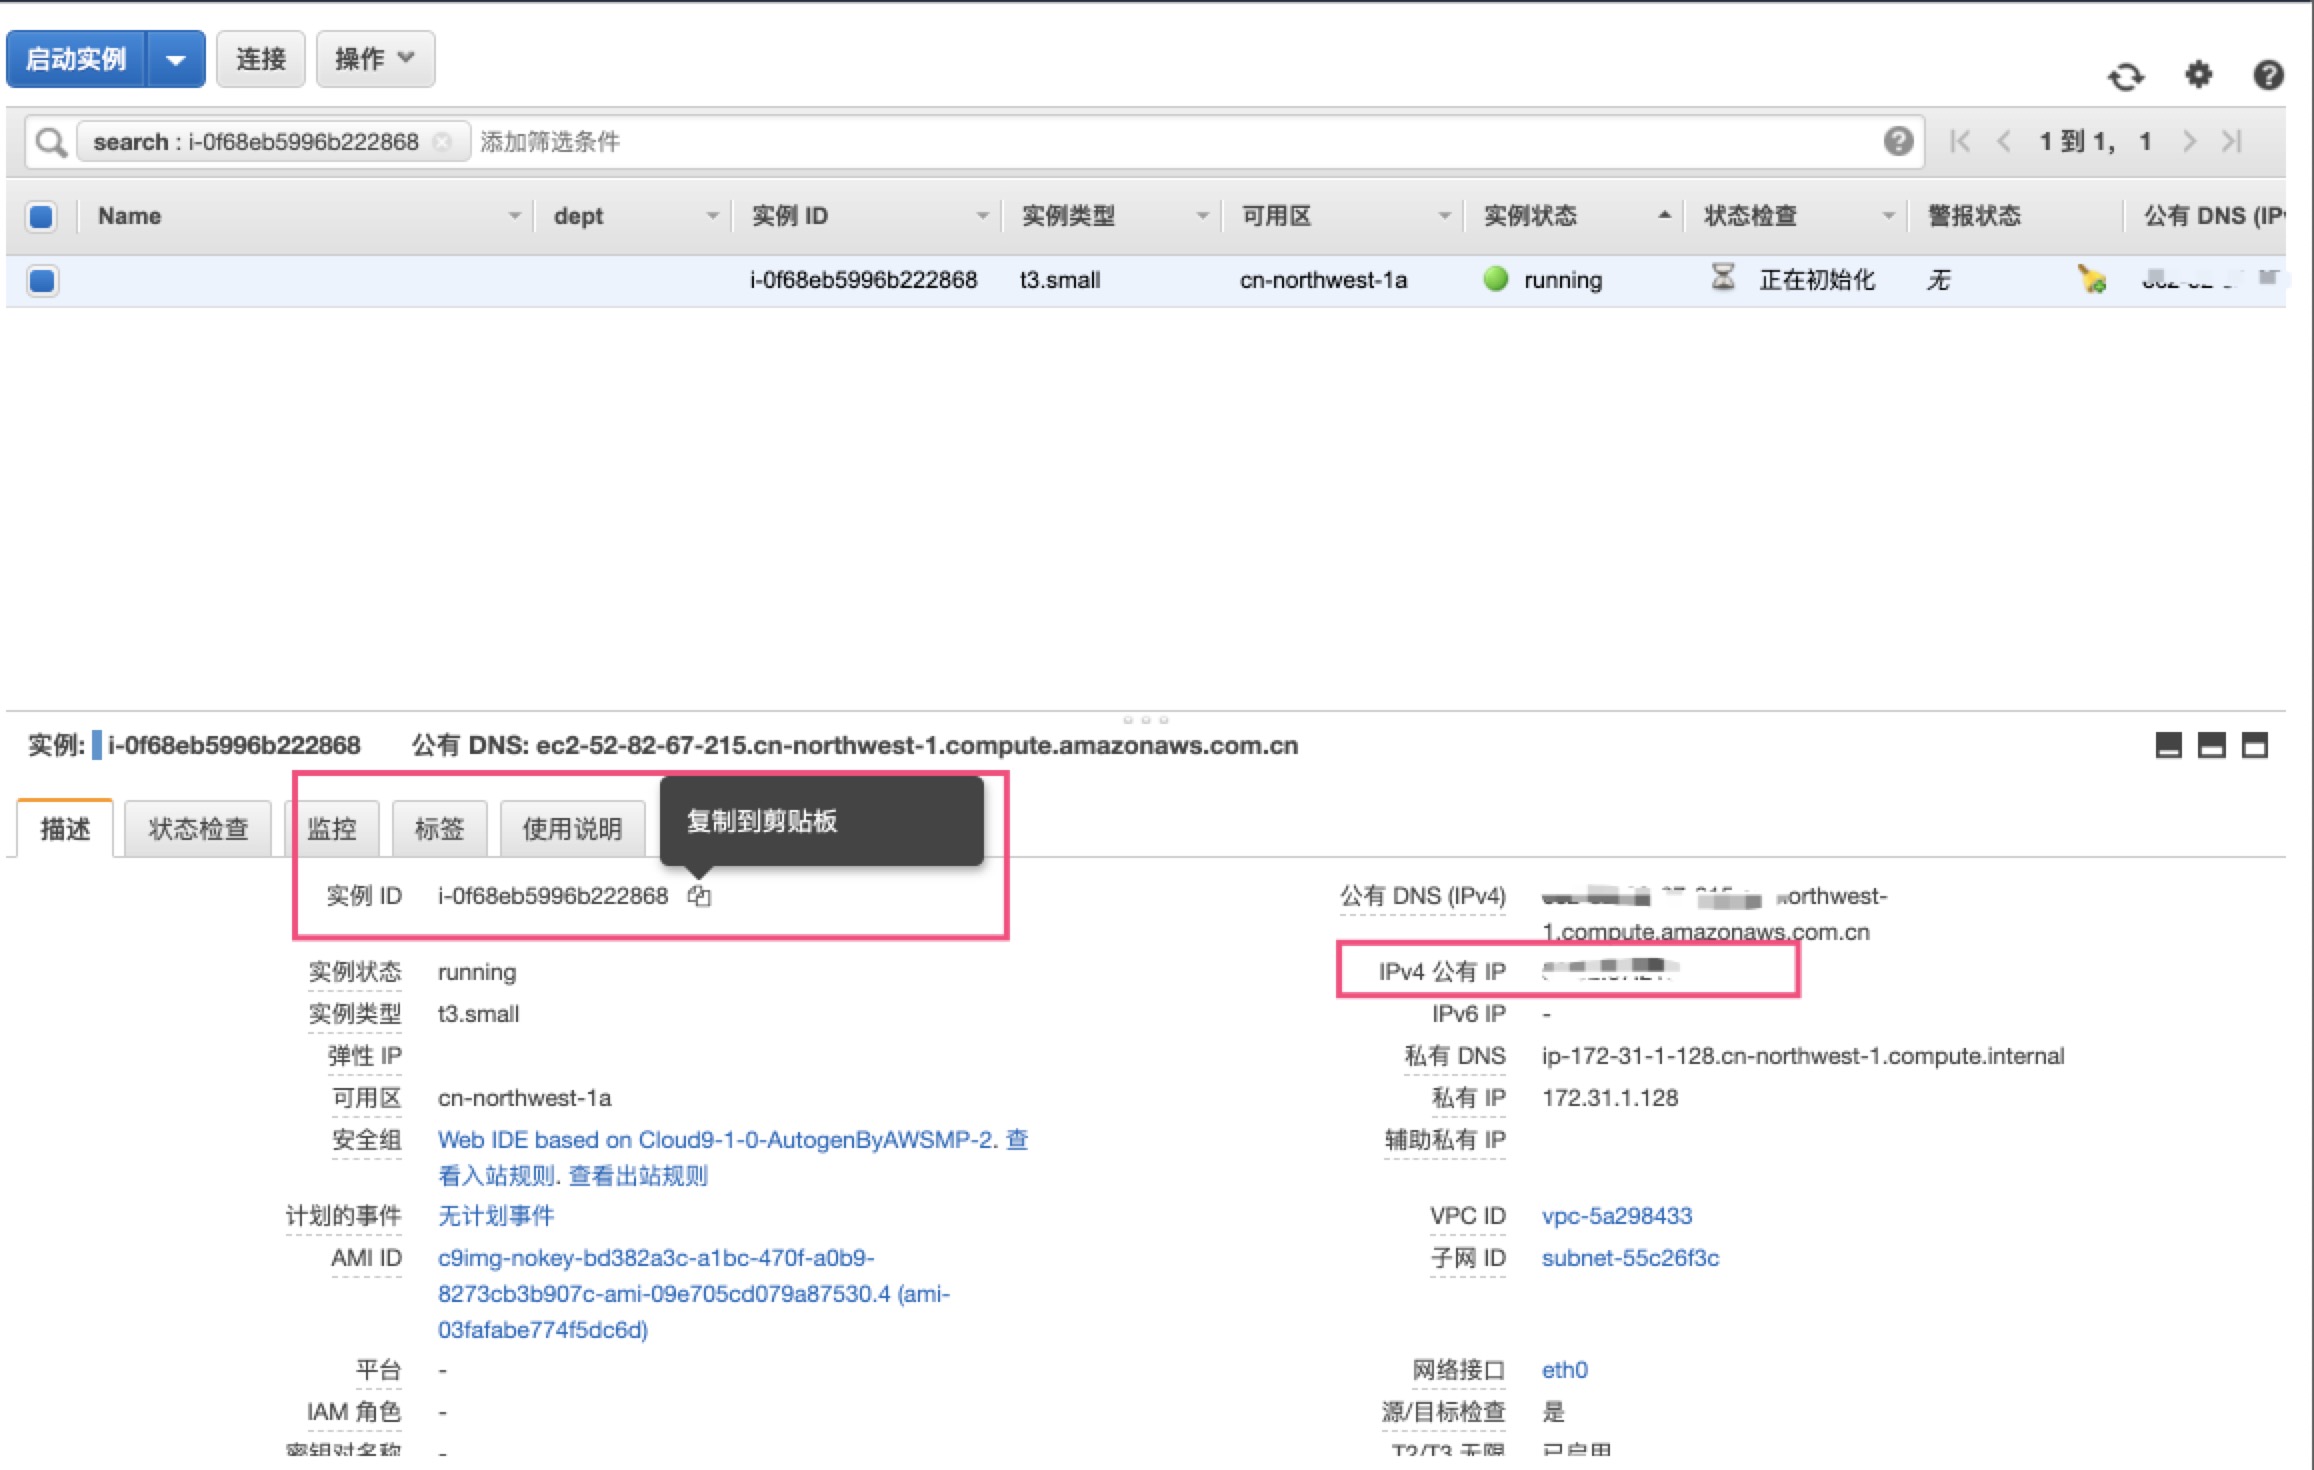The height and width of the screenshot is (1470, 2314).
Task: Switch to the 状态检查 tab
Action: coord(198,829)
